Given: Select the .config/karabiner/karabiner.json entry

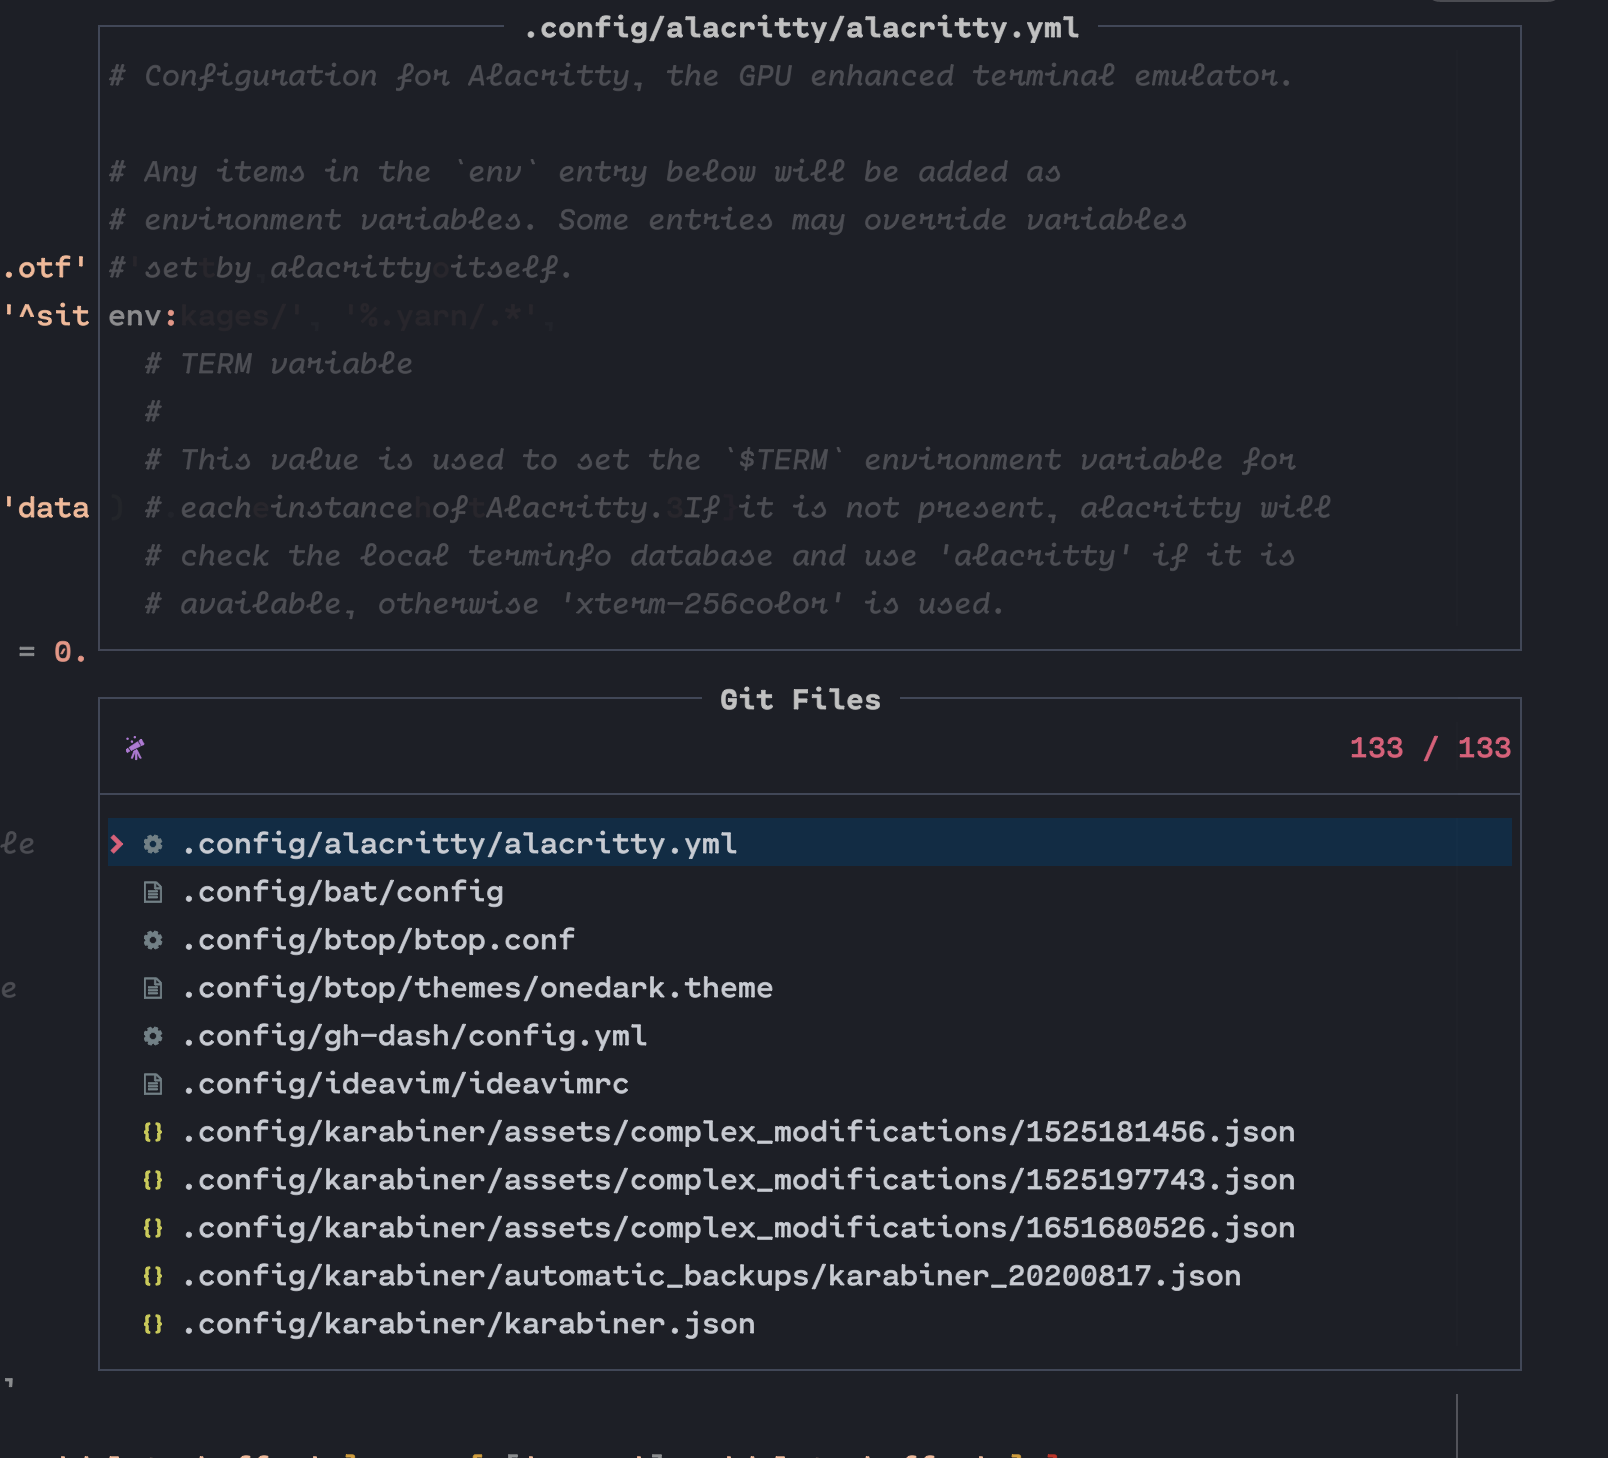Looking at the screenshot, I should [x=469, y=1323].
